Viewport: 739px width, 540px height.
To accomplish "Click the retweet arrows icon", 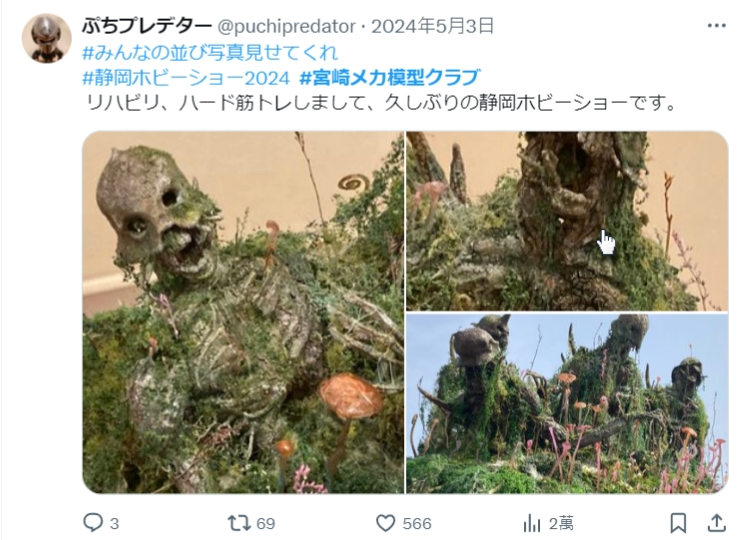I will (238, 523).
